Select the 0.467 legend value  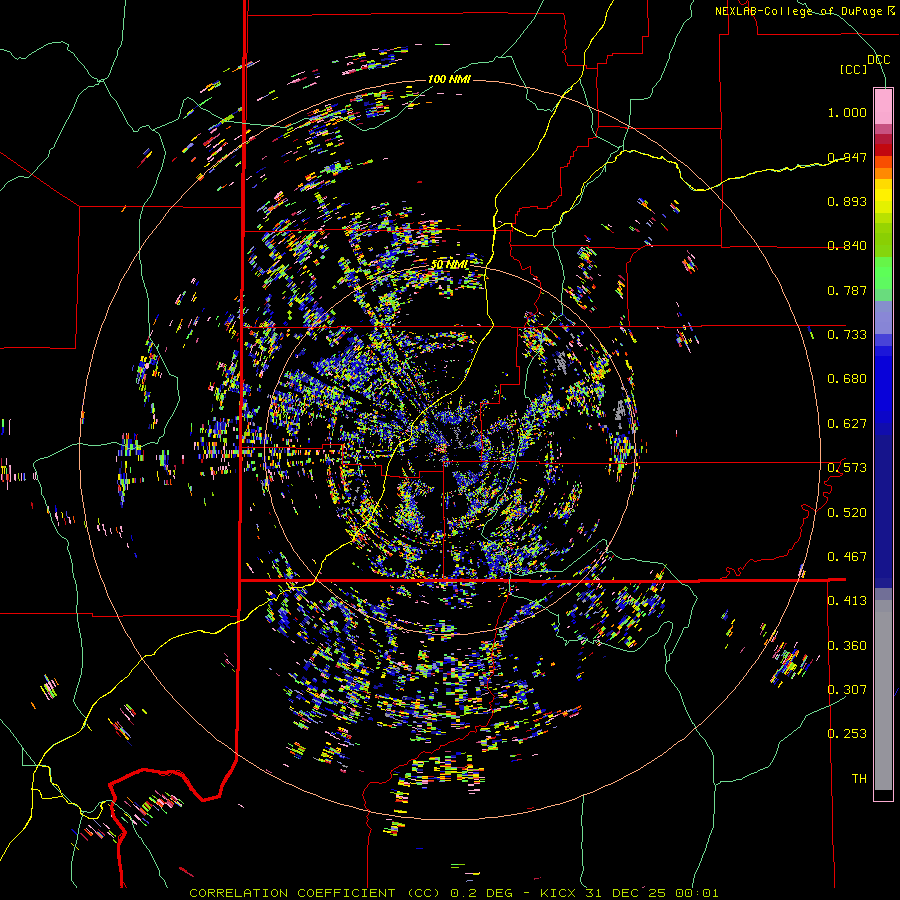click(x=847, y=557)
